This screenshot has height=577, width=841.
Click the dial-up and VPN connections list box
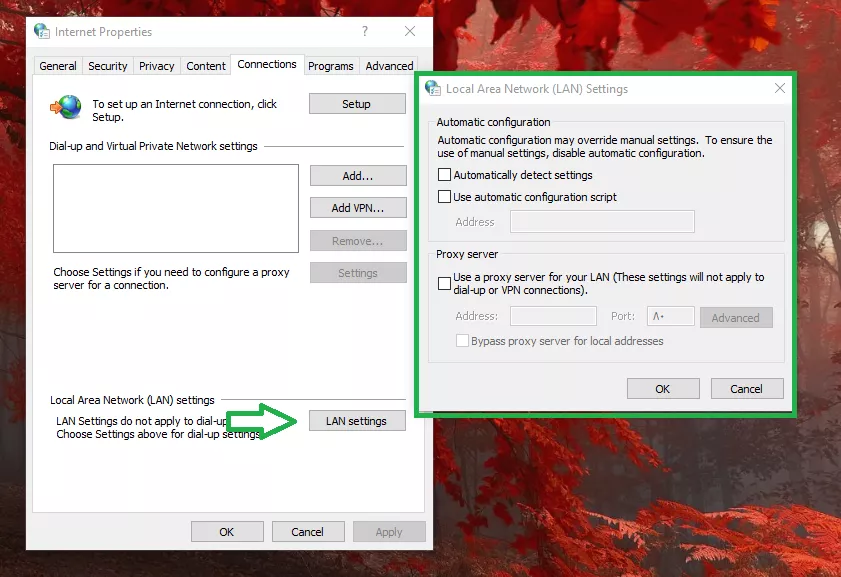click(176, 208)
